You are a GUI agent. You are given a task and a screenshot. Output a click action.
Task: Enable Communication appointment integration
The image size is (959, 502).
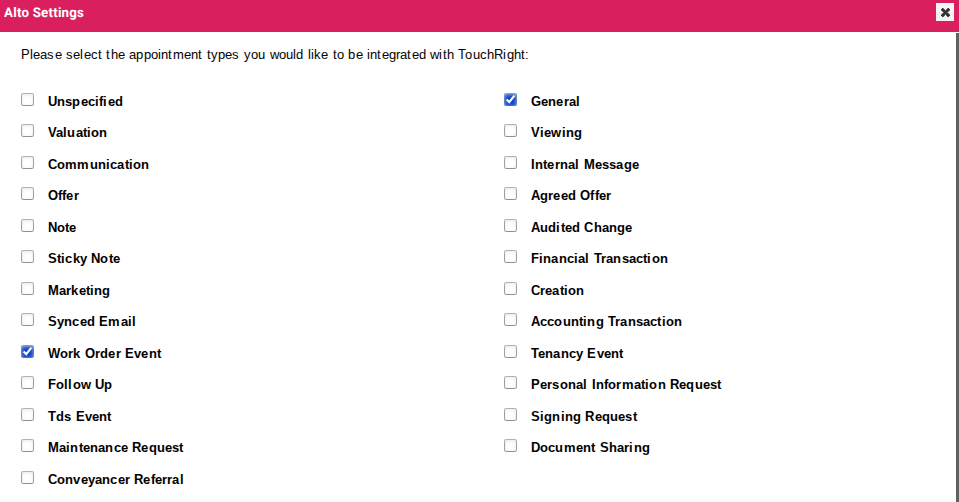coord(28,163)
